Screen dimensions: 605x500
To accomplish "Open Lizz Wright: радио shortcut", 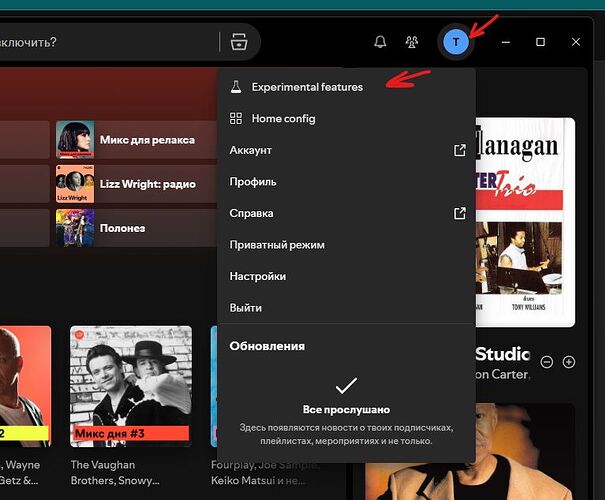I will [x=137, y=184].
